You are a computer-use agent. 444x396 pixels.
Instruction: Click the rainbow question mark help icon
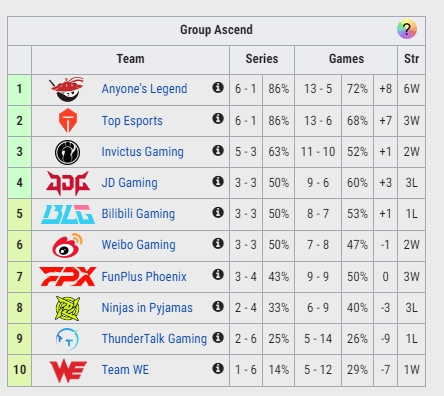coord(407,29)
